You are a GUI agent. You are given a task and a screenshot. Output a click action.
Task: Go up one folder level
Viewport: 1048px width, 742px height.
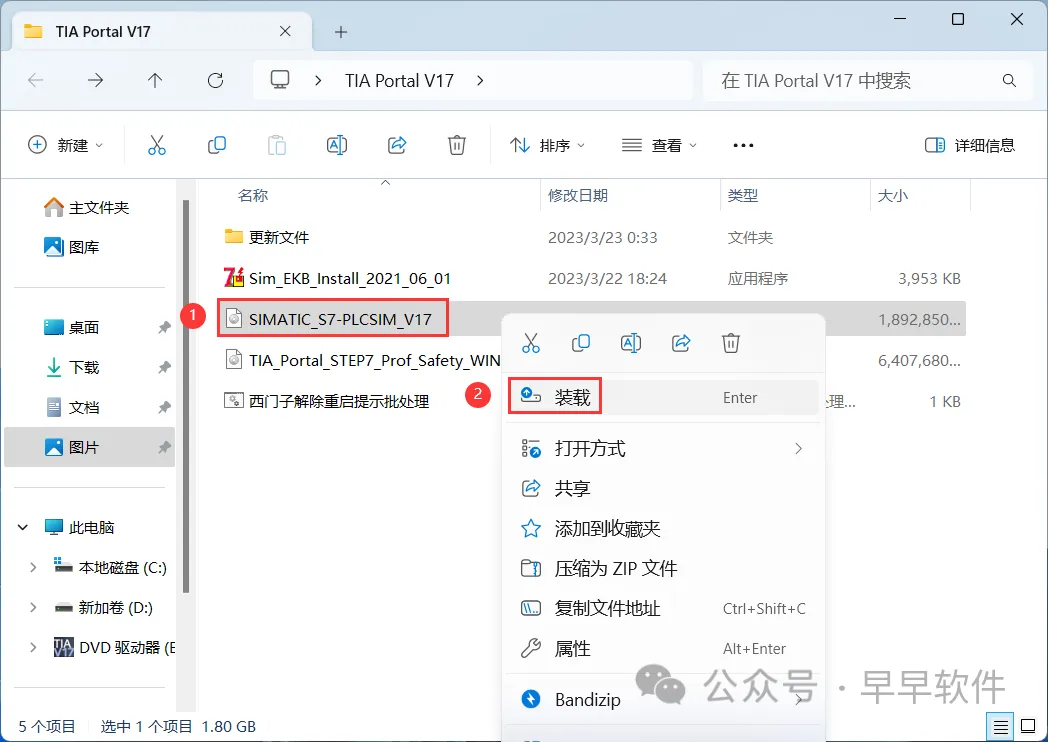coord(155,81)
